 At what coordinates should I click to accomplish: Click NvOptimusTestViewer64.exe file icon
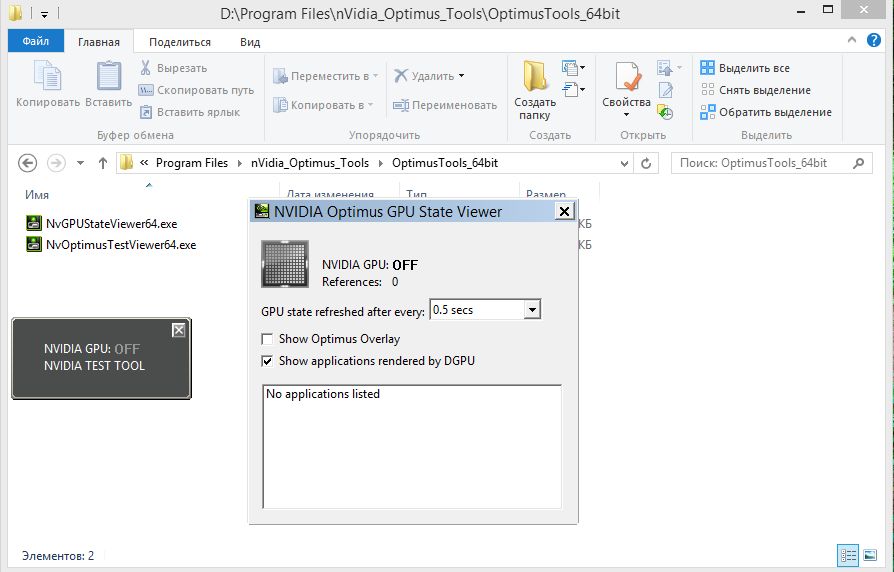[34, 244]
